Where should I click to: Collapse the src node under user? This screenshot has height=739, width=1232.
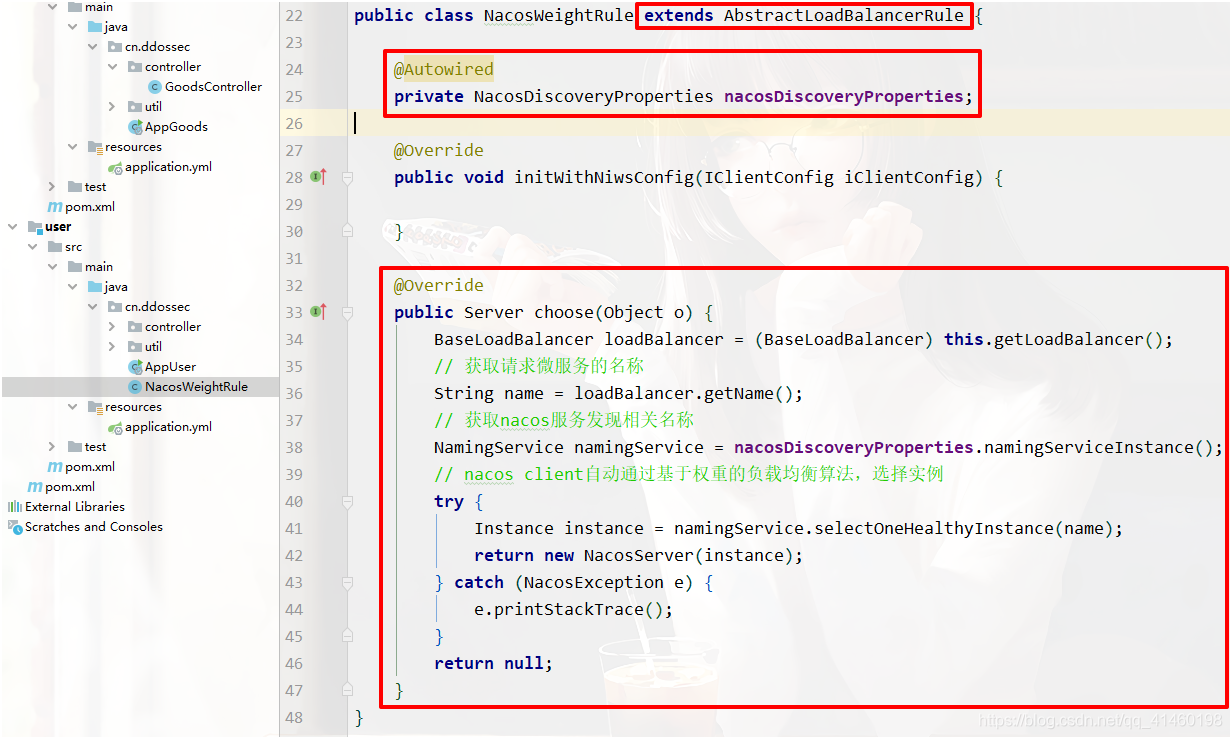point(33,247)
